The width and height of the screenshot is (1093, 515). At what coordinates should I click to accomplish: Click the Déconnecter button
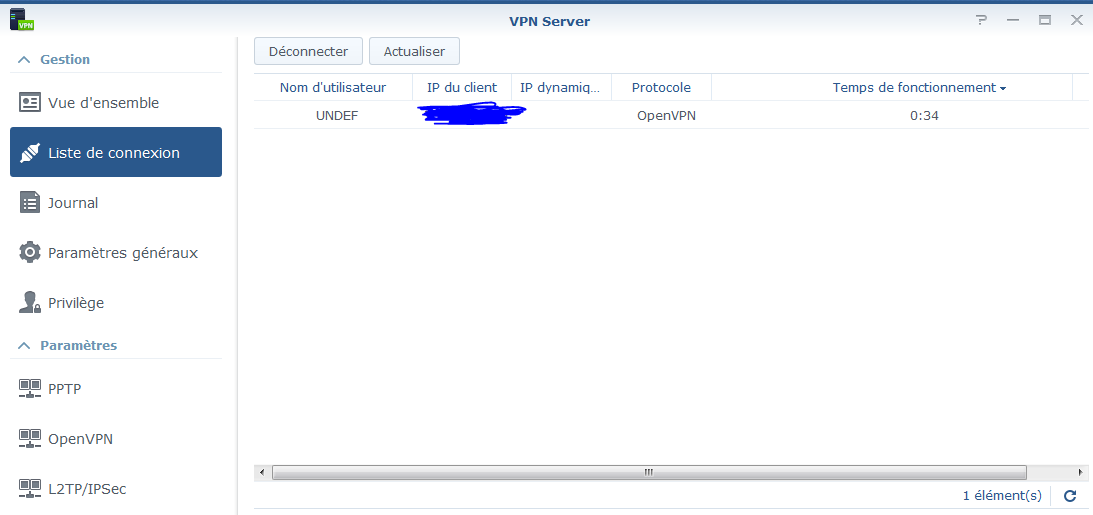[x=308, y=52]
